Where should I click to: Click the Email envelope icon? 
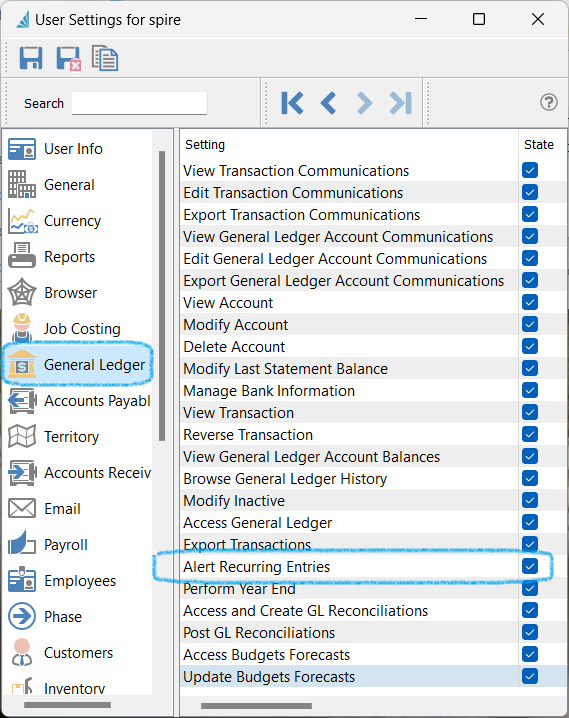click(x=22, y=508)
